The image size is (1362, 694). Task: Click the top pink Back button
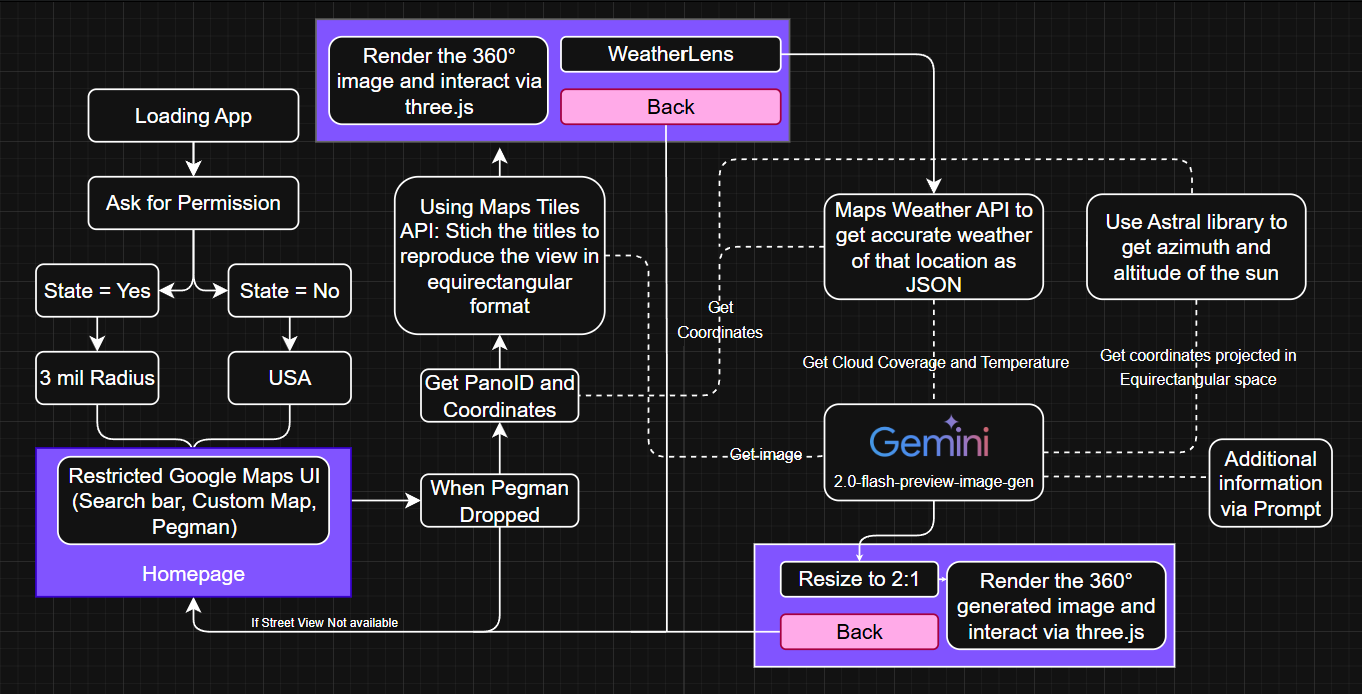[670, 107]
